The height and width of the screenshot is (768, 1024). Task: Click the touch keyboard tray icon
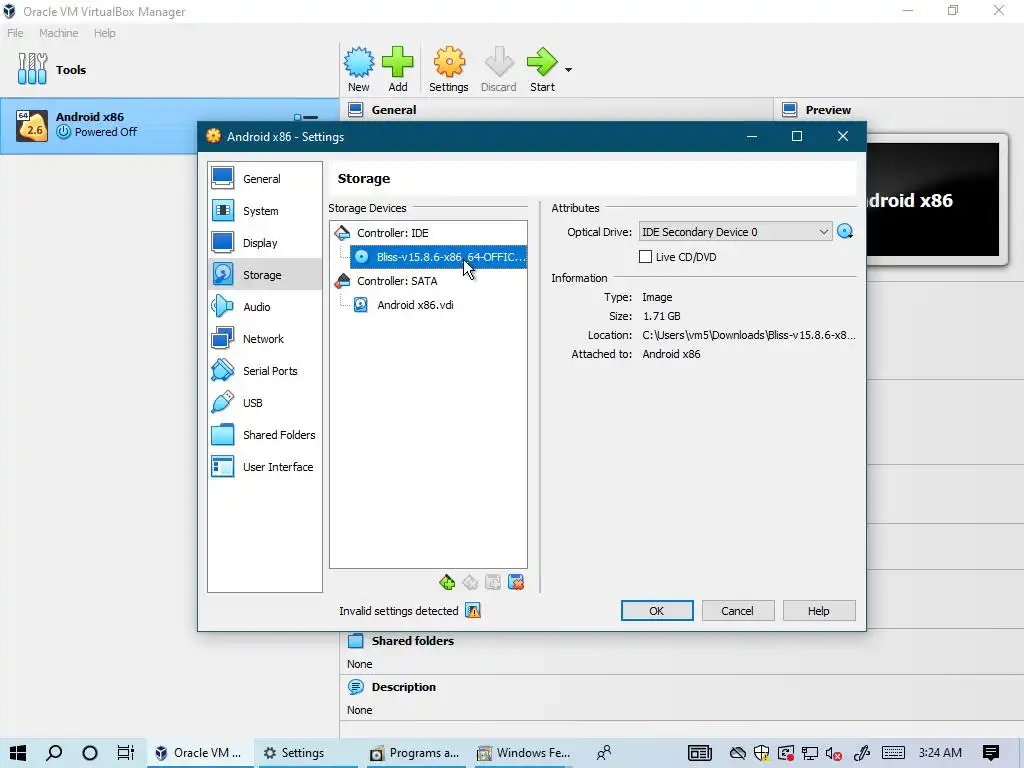[893, 753]
